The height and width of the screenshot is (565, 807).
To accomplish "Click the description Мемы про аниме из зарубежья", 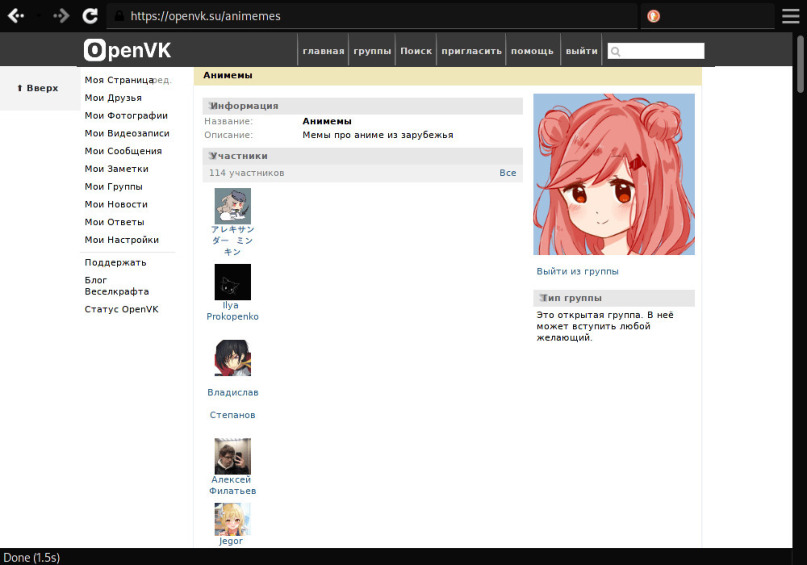I will pyautogui.click(x=378, y=135).
